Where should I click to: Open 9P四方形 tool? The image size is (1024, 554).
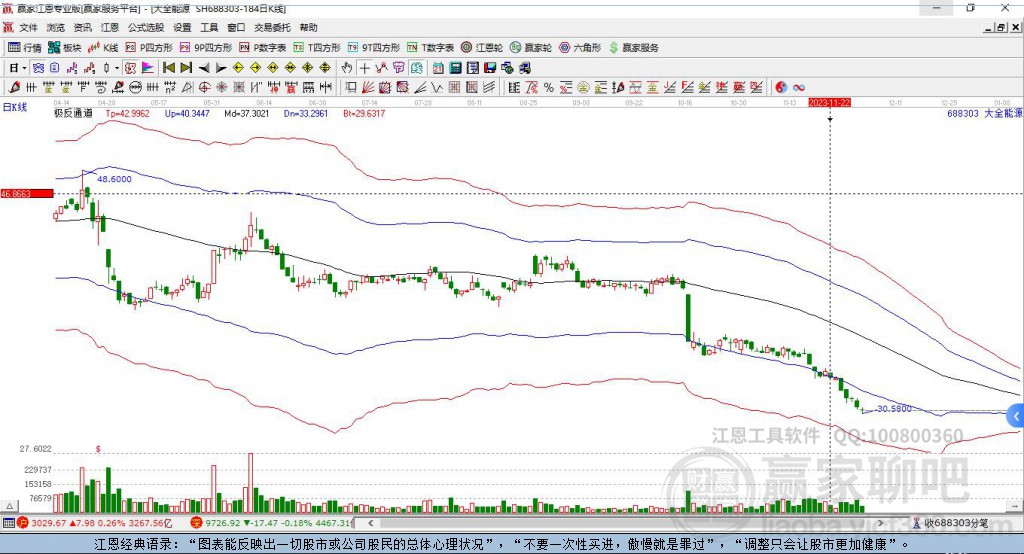pyautogui.click(x=206, y=48)
